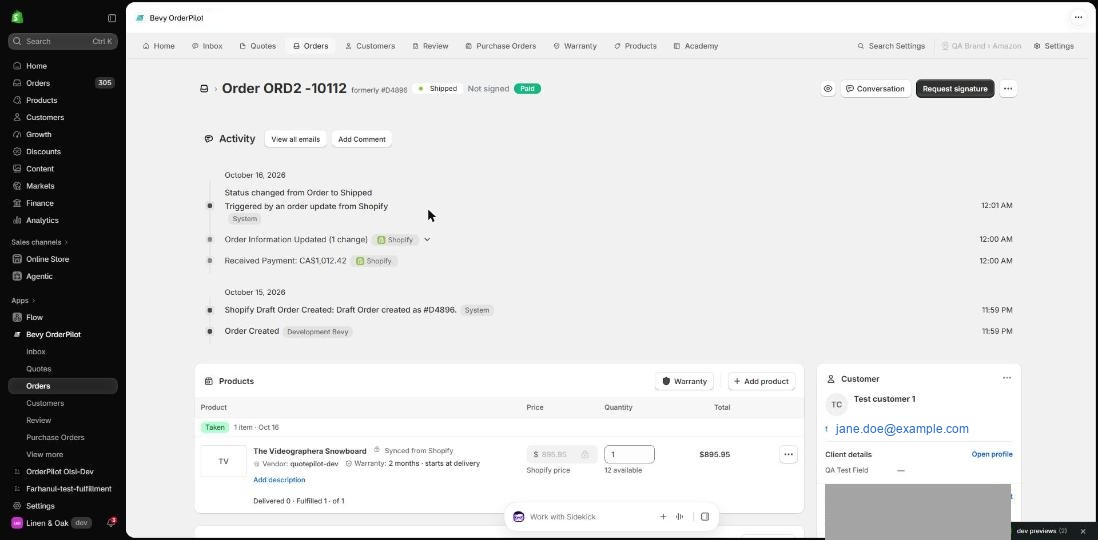Screen dimensions: 1098x540
Task: Click the Warranty button in Products
Action: (684, 382)
